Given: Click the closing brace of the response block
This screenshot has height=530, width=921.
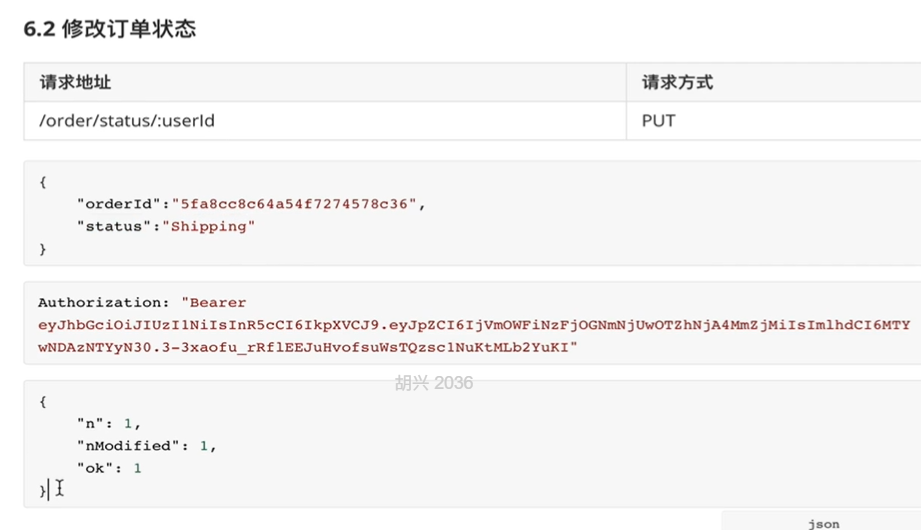Looking at the screenshot, I should (42, 490).
